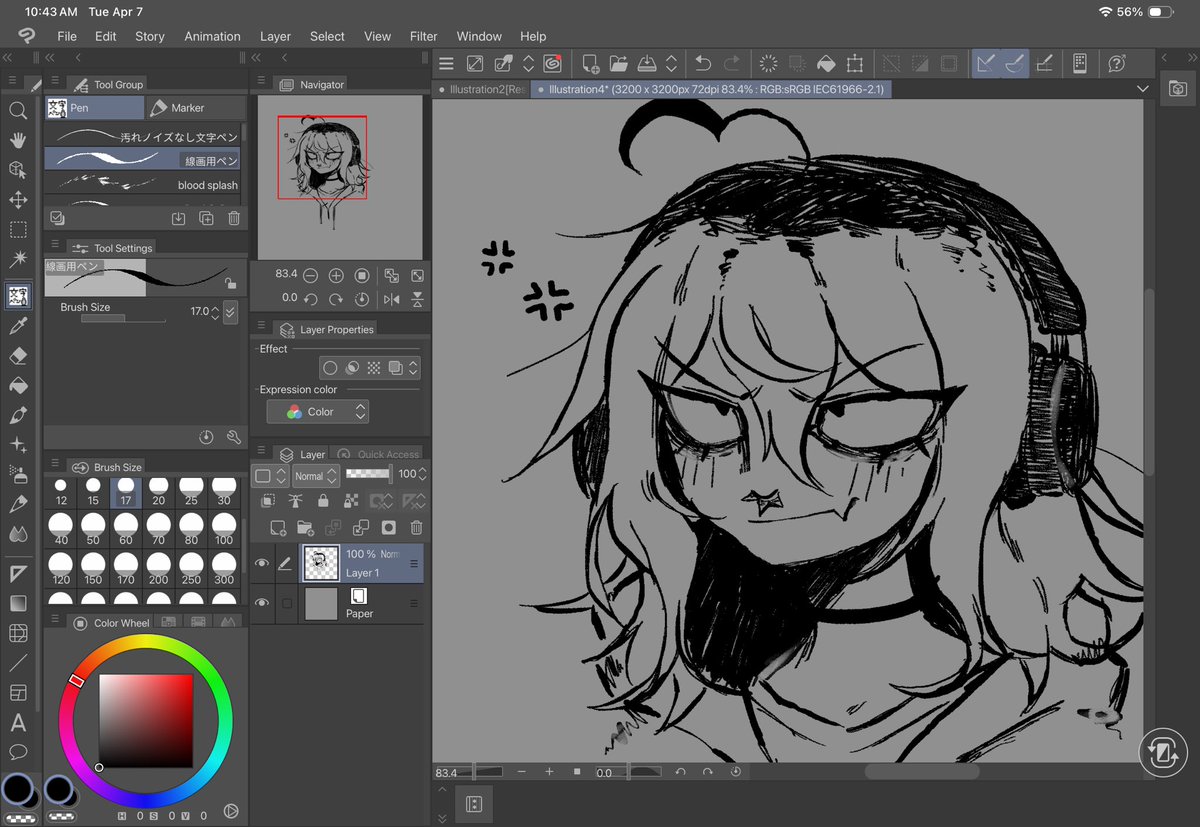
Task: Toggle the brush size lock icon
Action: coord(231,283)
